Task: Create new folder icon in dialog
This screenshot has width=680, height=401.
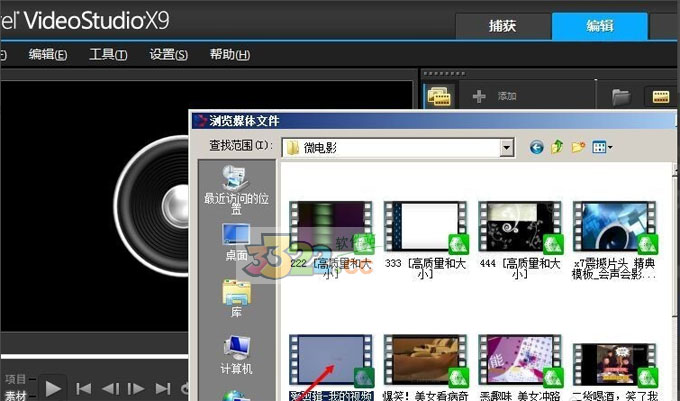Action: 578,147
